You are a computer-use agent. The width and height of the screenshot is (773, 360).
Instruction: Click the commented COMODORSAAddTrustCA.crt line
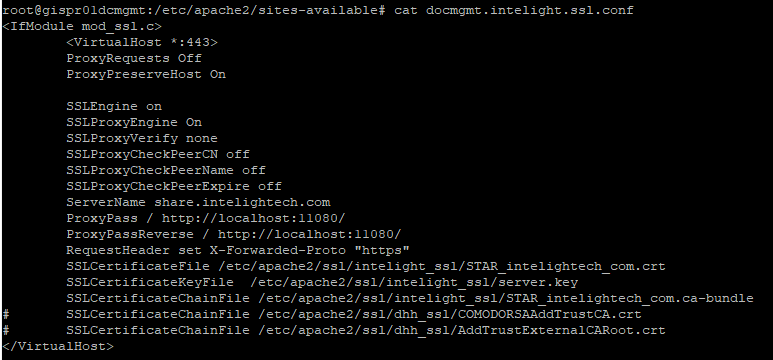coord(321,314)
